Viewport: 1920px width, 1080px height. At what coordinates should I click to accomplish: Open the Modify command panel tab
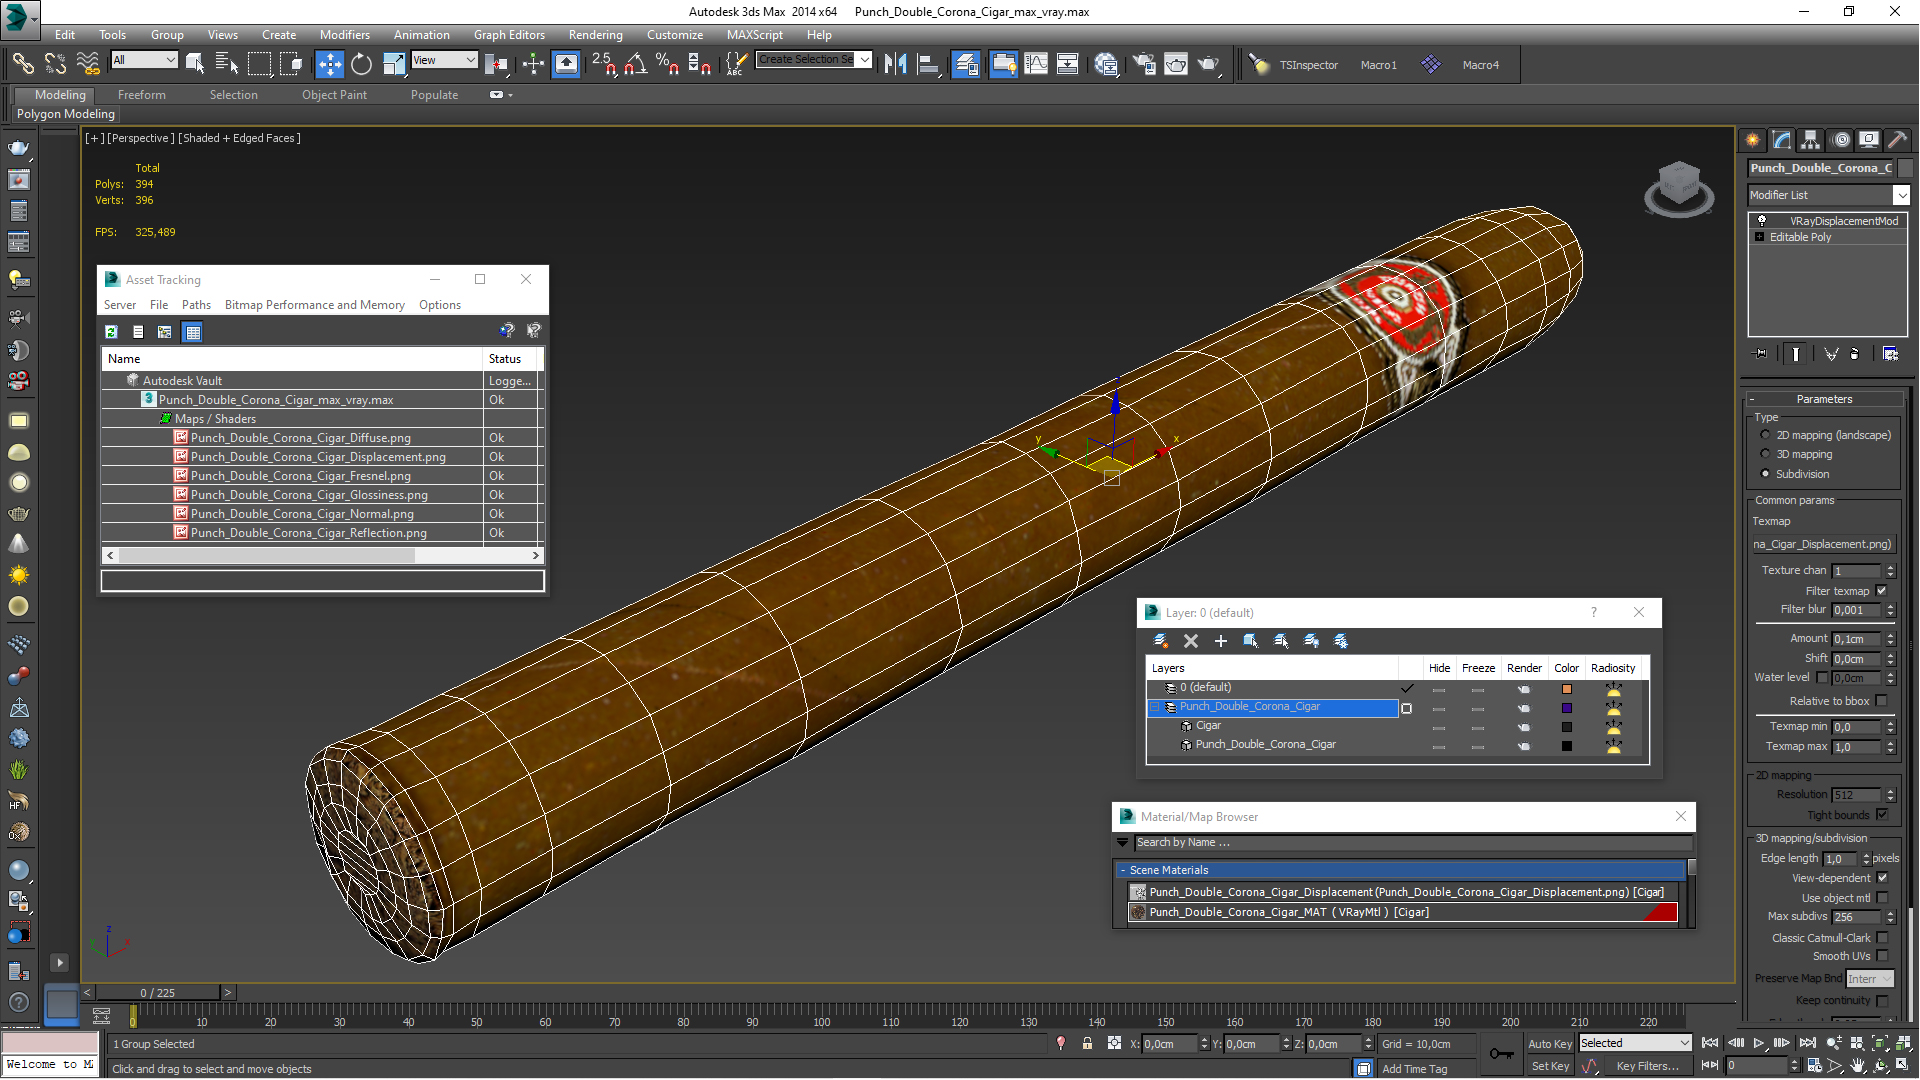pos(1782,140)
